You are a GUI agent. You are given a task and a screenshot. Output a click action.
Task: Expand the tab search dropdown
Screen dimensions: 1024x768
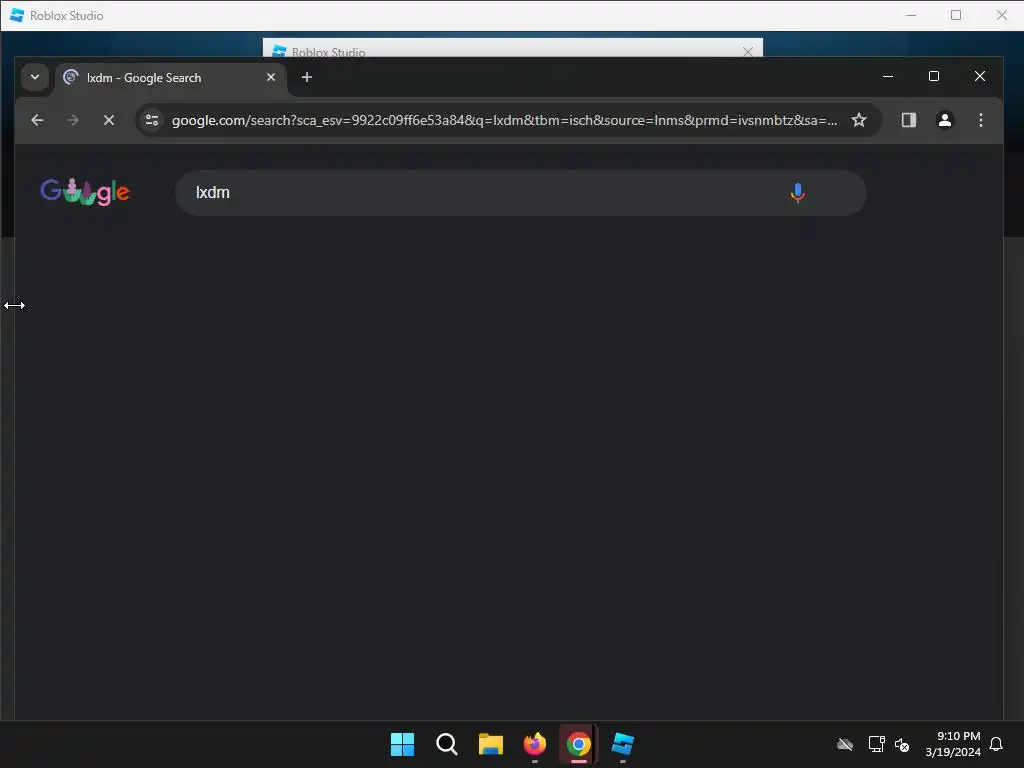35,77
